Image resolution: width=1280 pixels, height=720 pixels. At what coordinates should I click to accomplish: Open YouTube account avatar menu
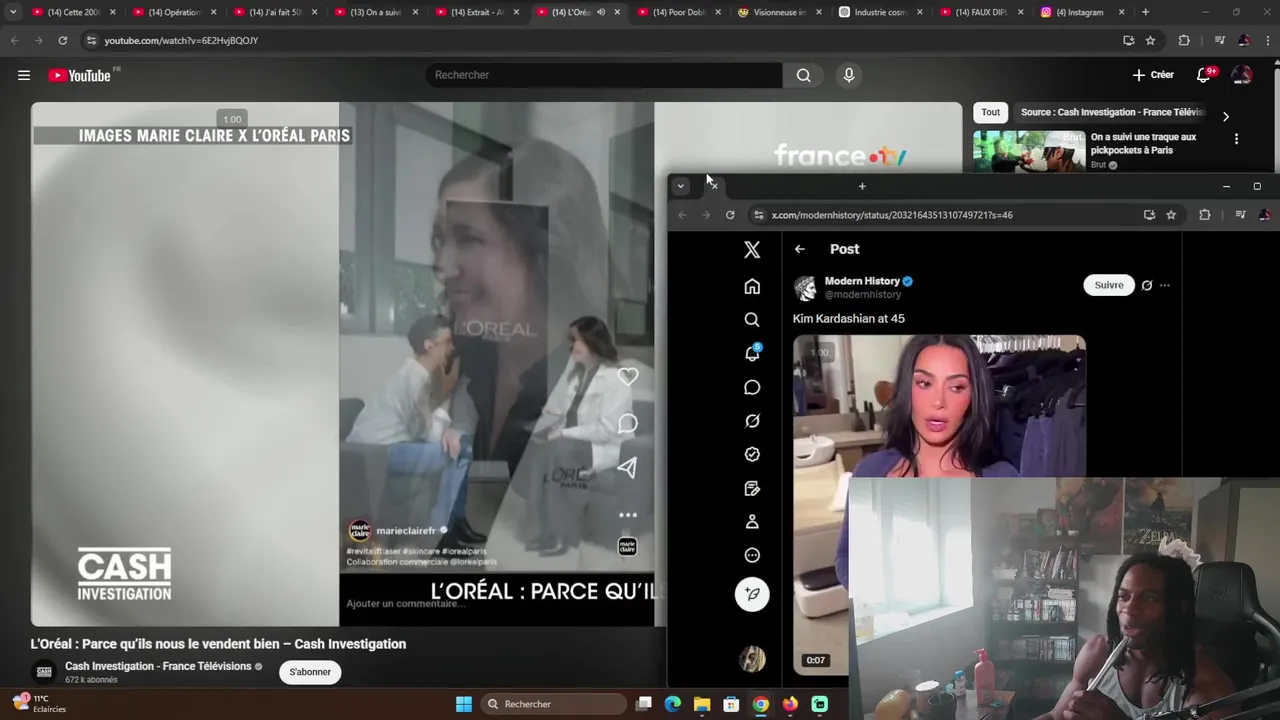(1242, 75)
